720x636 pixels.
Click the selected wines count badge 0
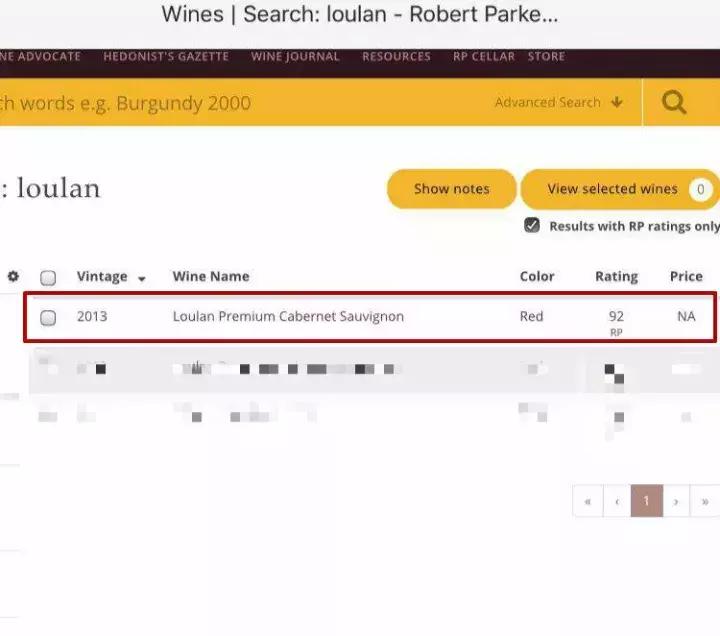point(700,189)
